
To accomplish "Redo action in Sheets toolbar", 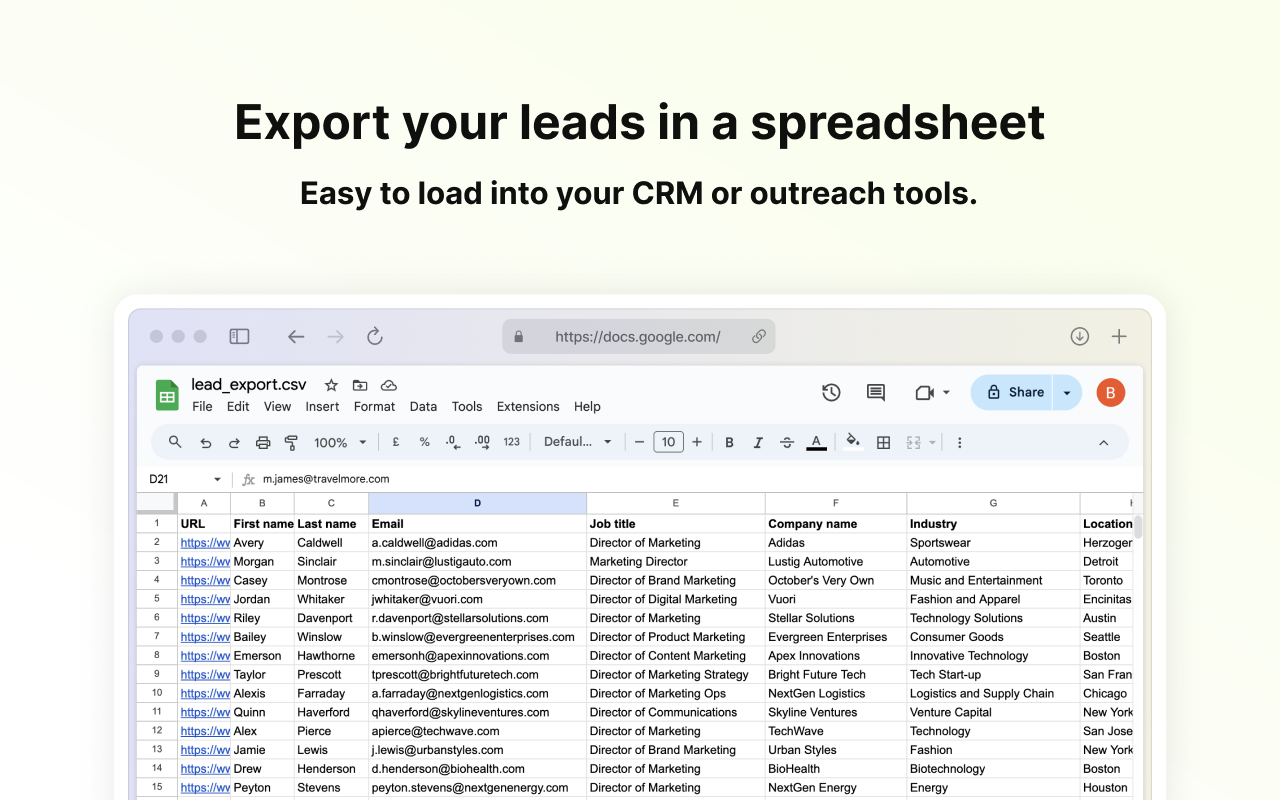I will (x=234, y=442).
